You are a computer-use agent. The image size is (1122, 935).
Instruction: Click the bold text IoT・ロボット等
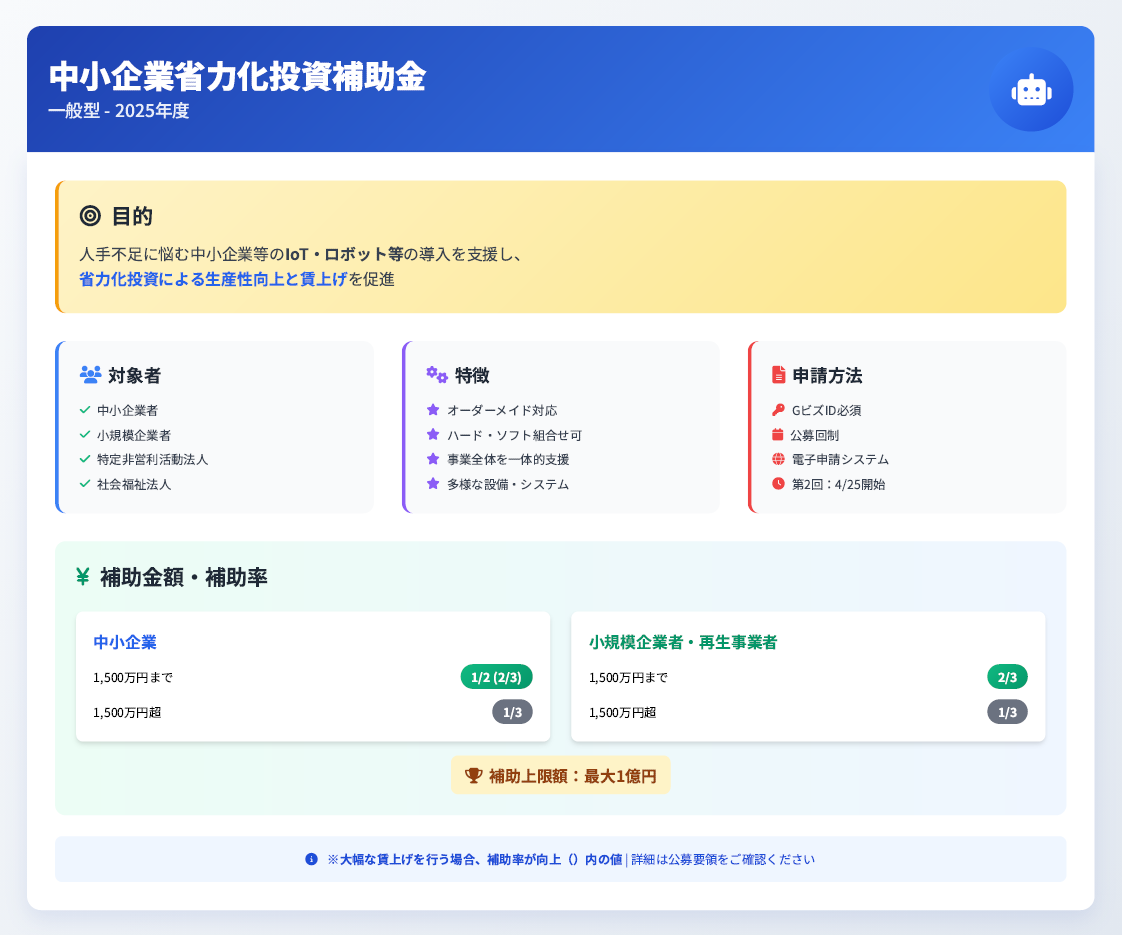344,255
